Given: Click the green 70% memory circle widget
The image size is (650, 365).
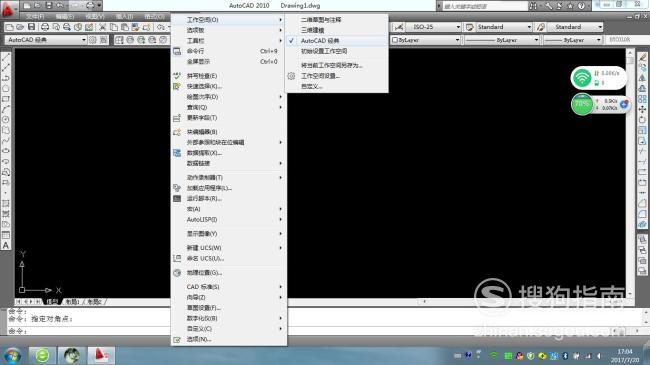Looking at the screenshot, I should (x=582, y=104).
